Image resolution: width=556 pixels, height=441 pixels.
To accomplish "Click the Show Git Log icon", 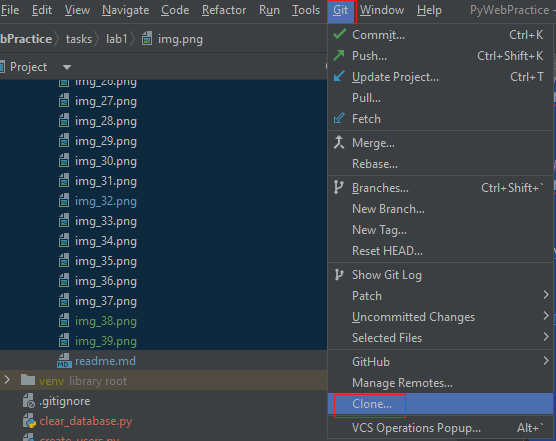I will [x=339, y=274].
